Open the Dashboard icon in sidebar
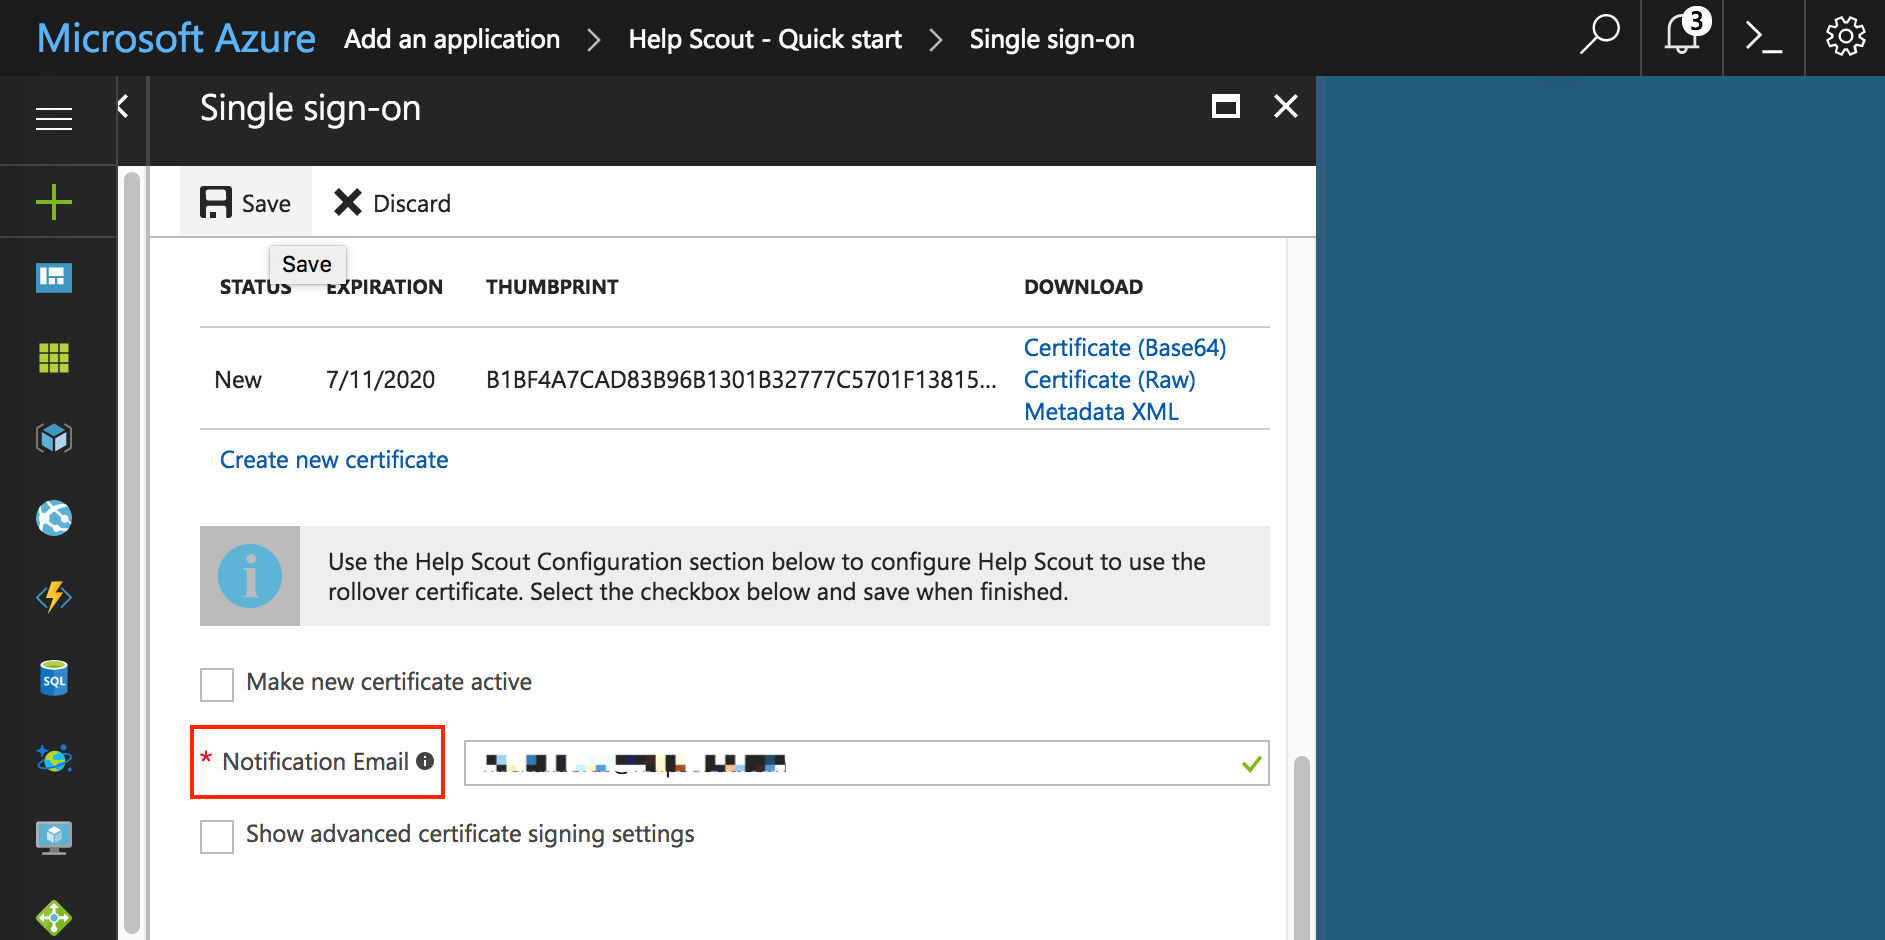1885x940 pixels. pos(54,277)
